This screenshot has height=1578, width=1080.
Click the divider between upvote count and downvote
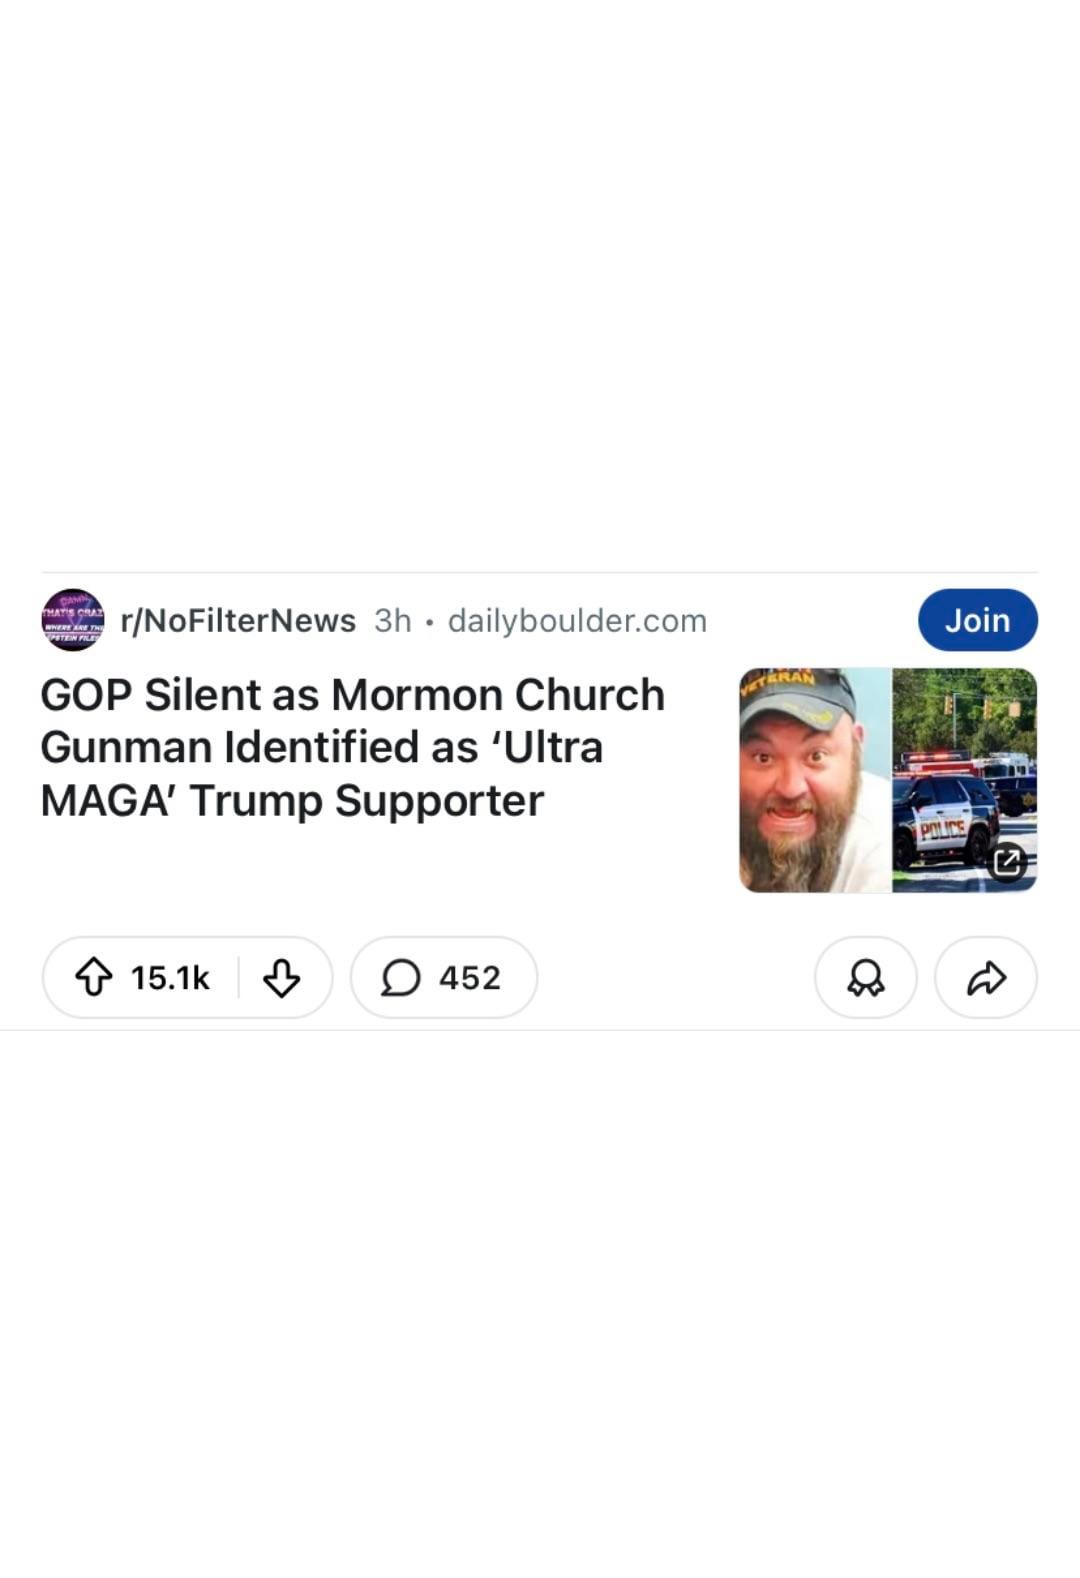tap(239, 977)
